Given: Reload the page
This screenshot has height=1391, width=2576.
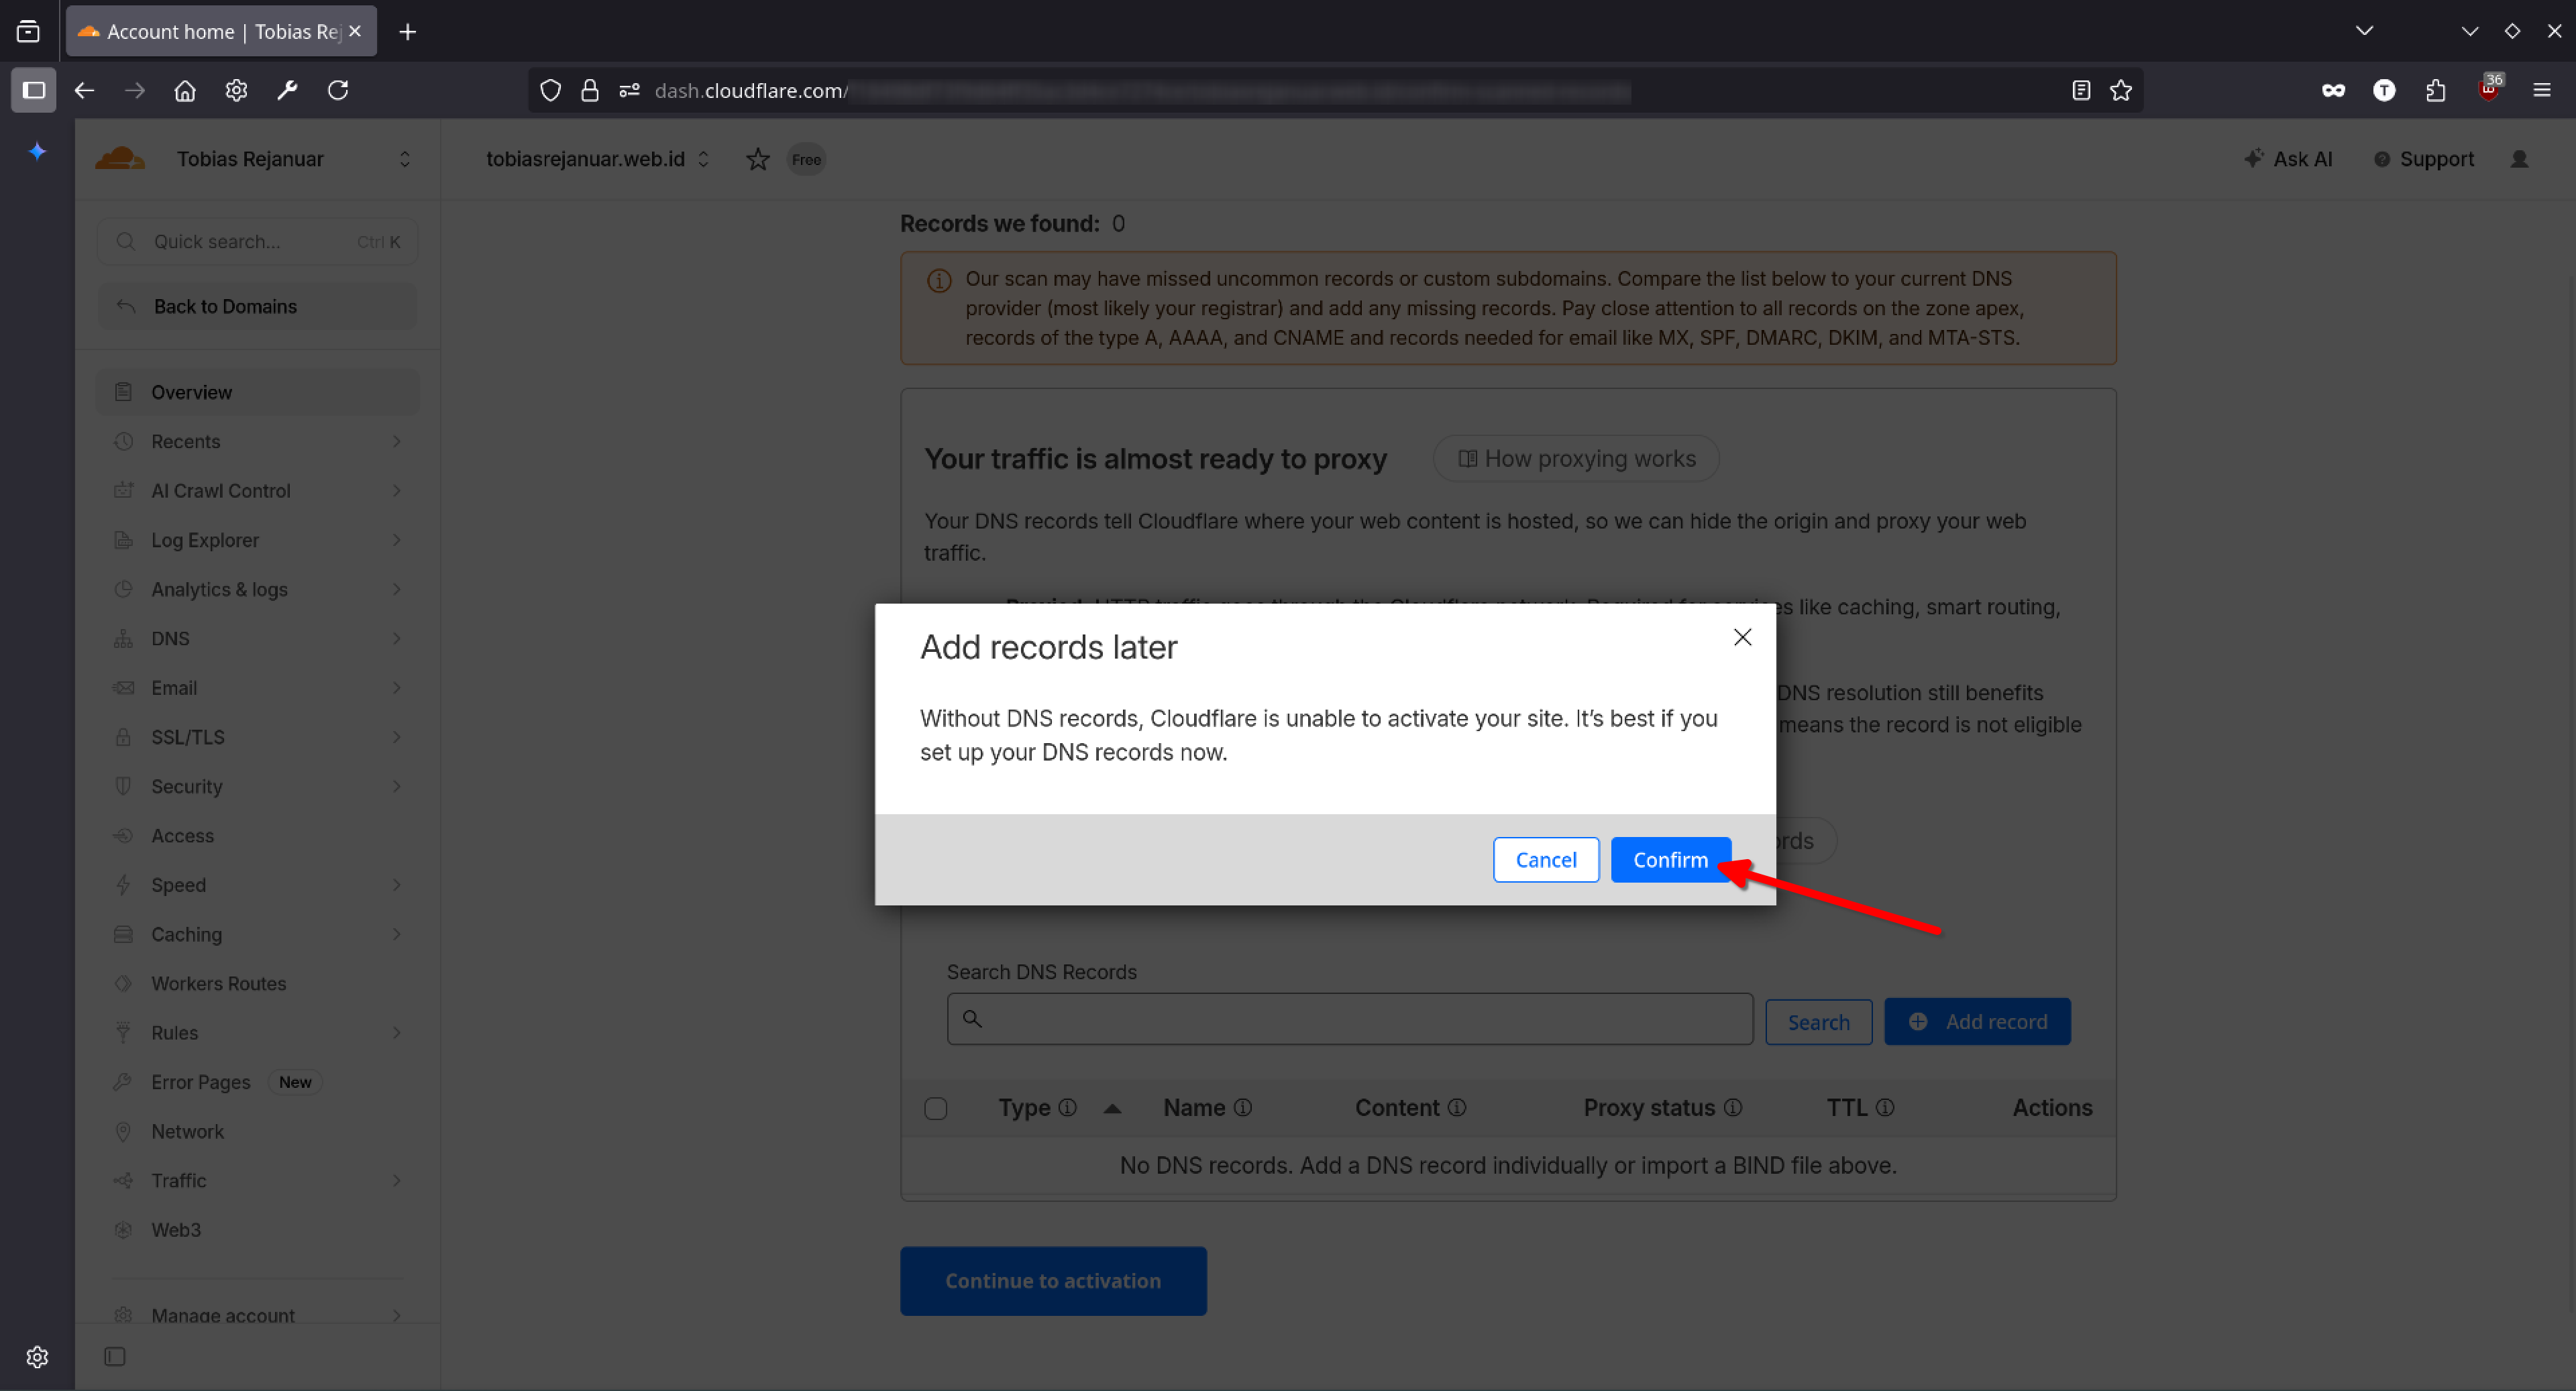Looking at the screenshot, I should 338,91.
